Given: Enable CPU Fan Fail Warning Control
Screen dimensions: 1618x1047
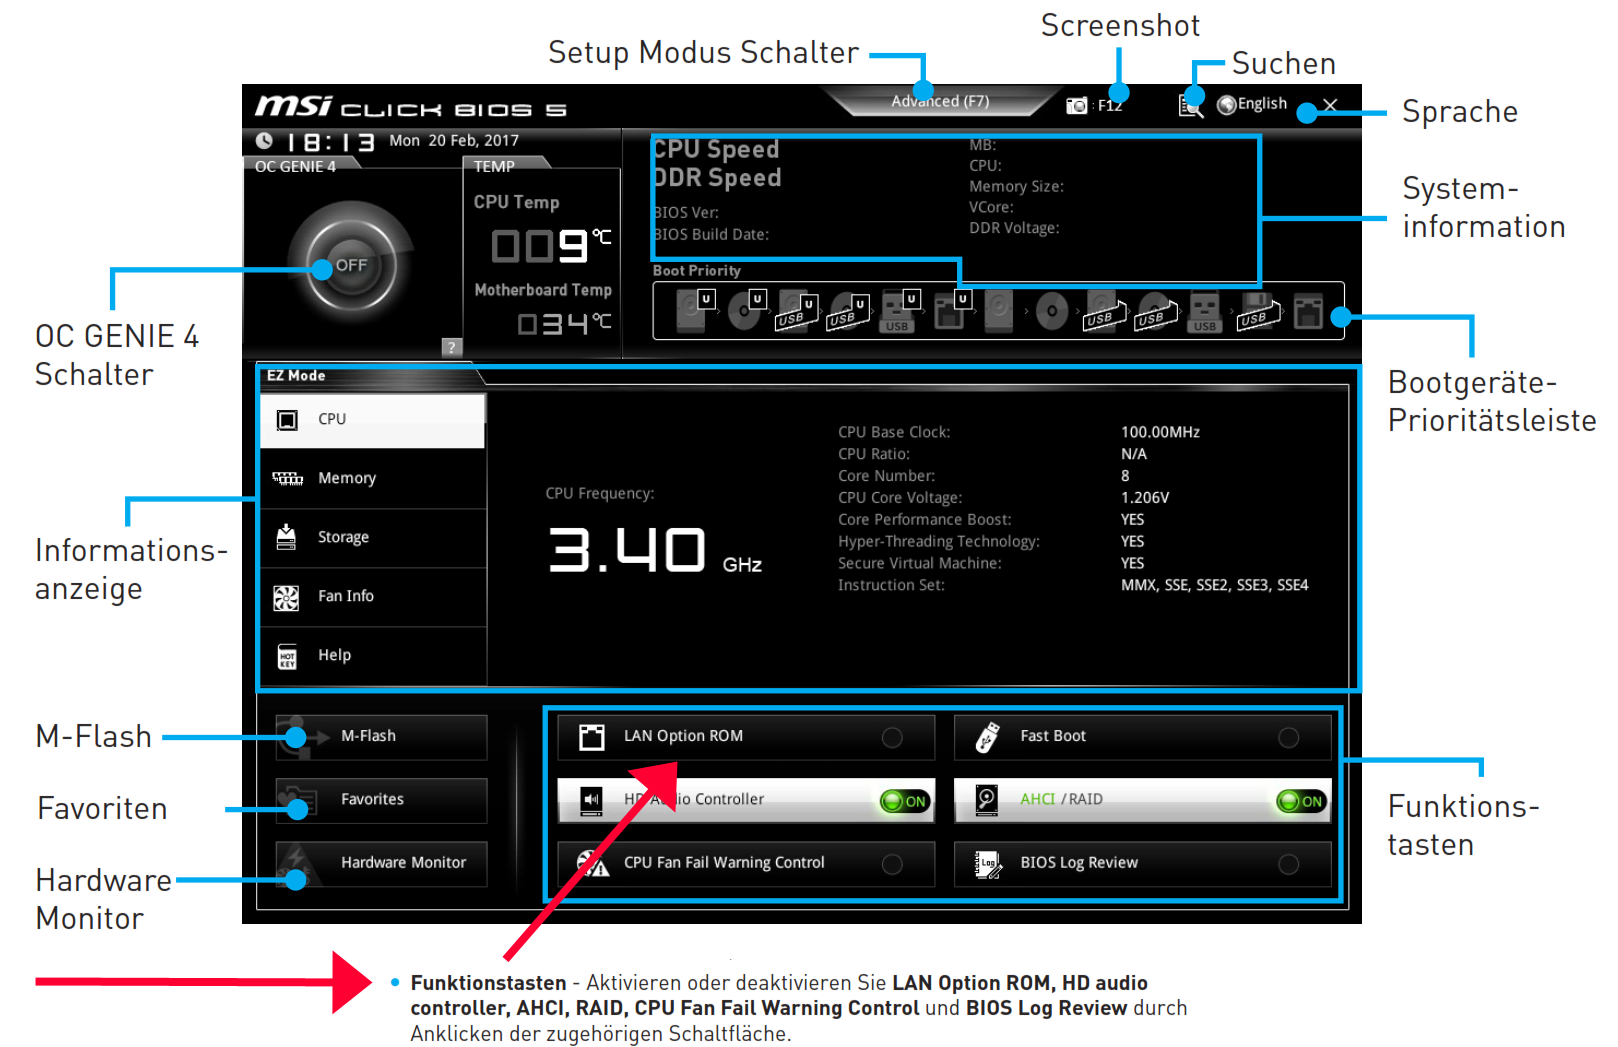Looking at the screenshot, I should point(746,864).
